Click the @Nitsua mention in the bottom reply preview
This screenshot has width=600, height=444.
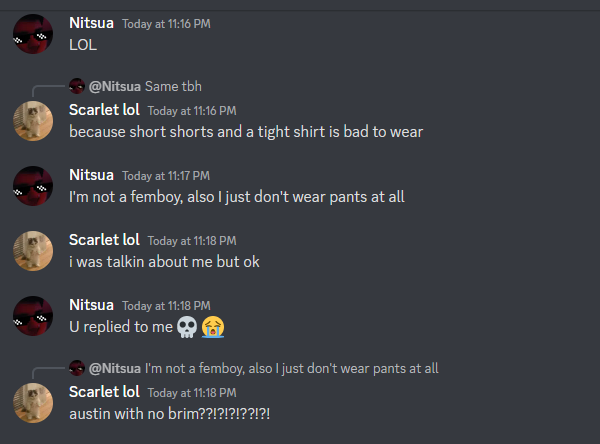point(114,369)
